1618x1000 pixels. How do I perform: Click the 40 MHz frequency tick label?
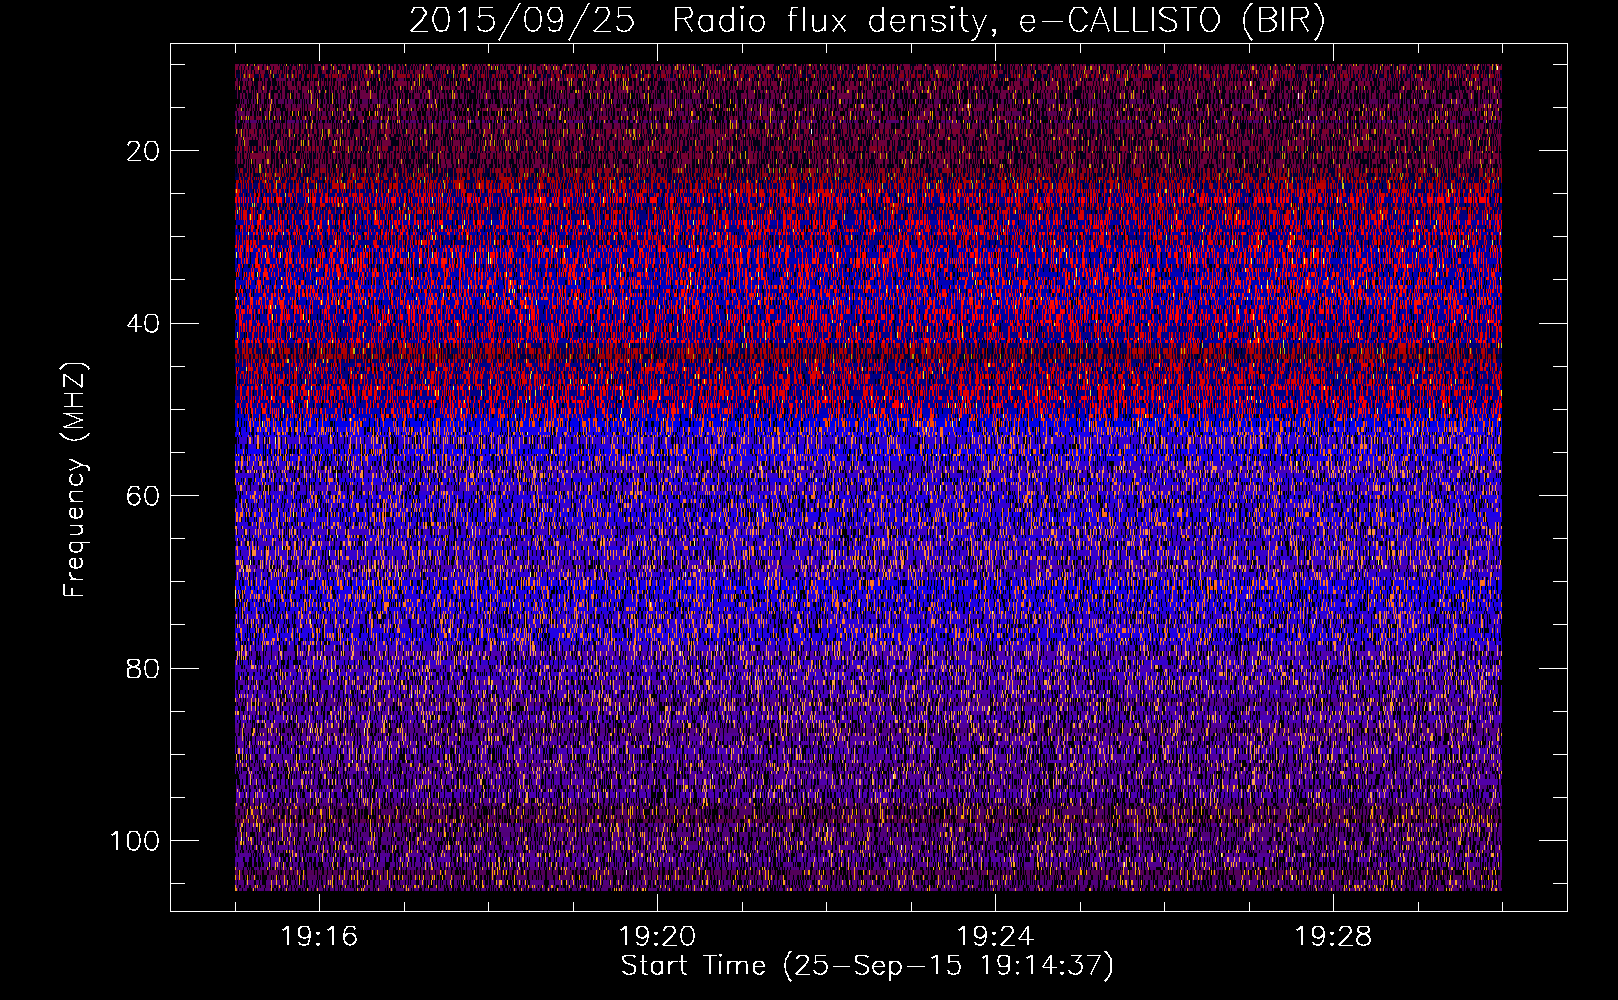(144, 324)
